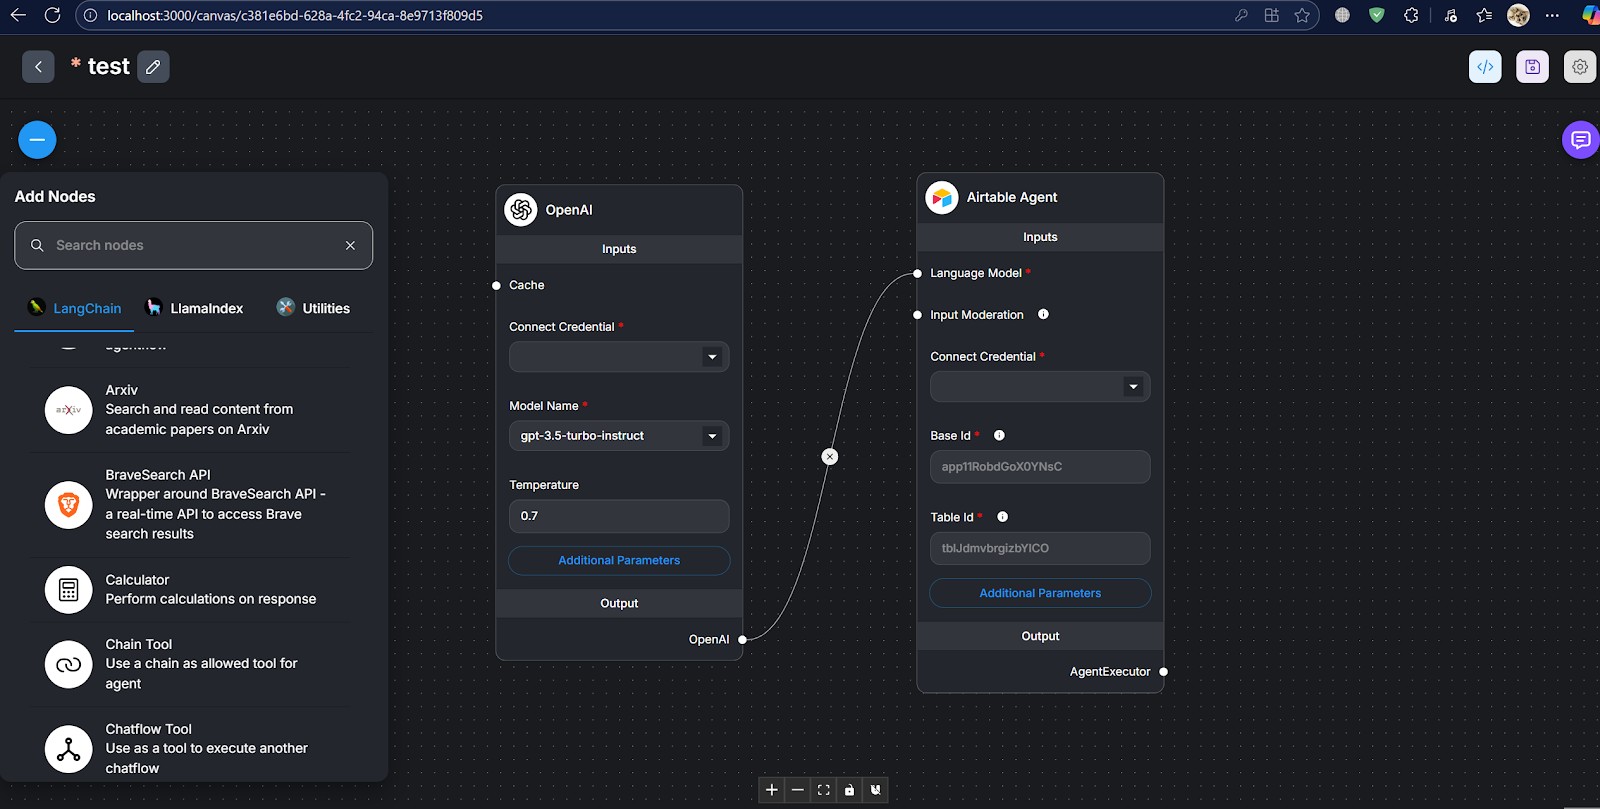Open chatflow settings gear
Image resolution: width=1600 pixels, height=809 pixels.
click(1580, 67)
